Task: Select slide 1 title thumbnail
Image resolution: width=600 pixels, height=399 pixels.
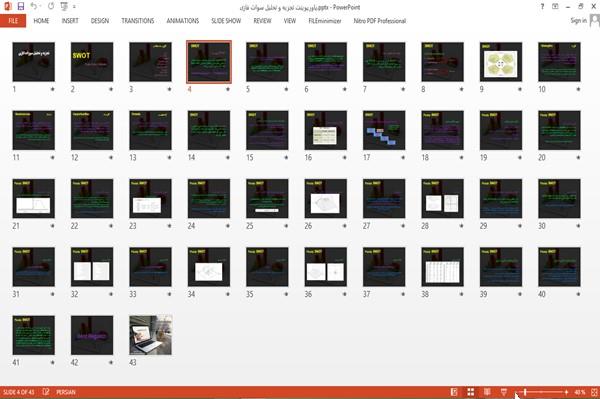Action: pyautogui.click(x=34, y=62)
